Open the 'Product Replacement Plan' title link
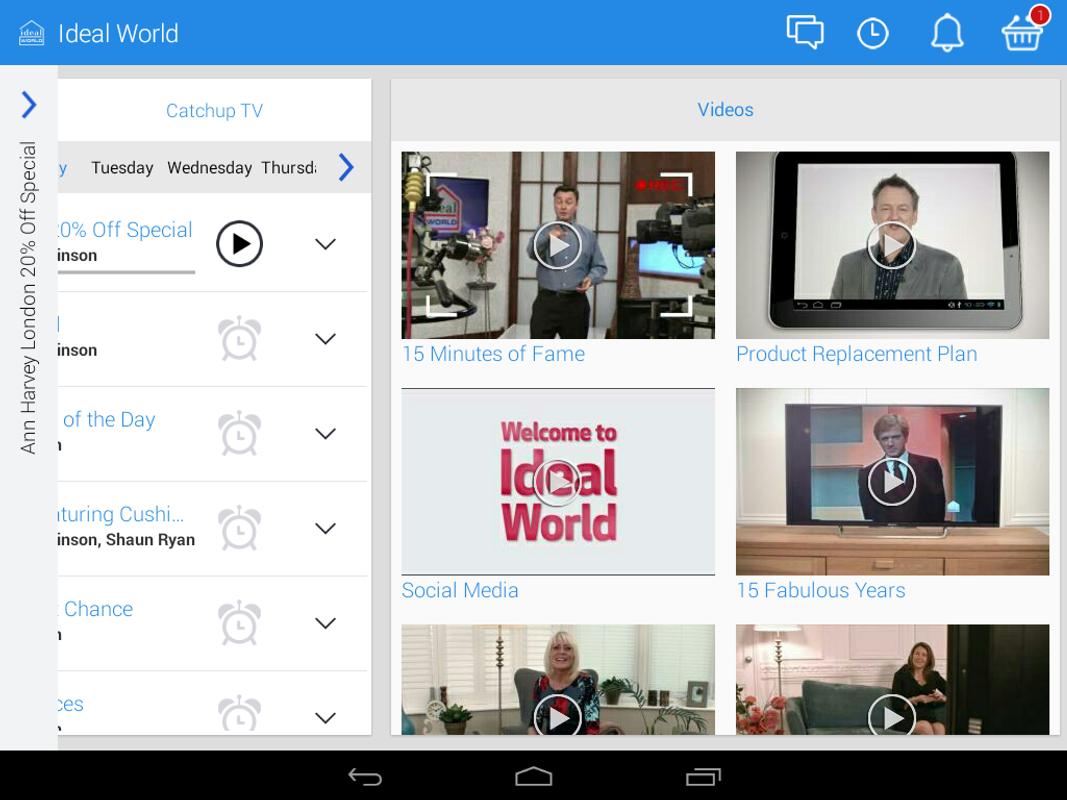Viewport: 1067px width, 800px height. pyautogui.click(x=857, y=354)
